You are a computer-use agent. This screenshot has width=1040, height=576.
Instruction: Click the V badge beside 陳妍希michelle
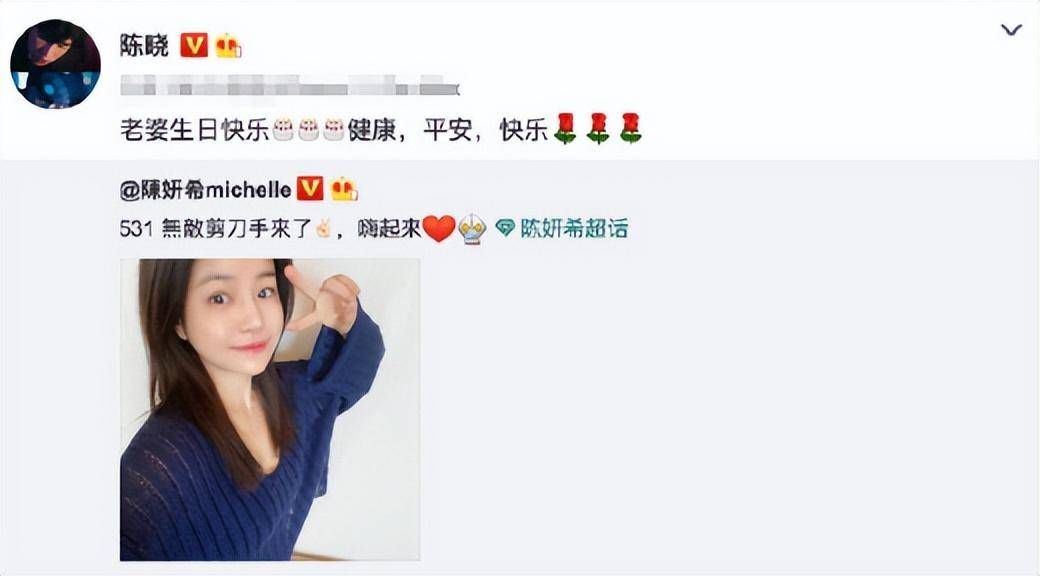(x=310, y=189)
